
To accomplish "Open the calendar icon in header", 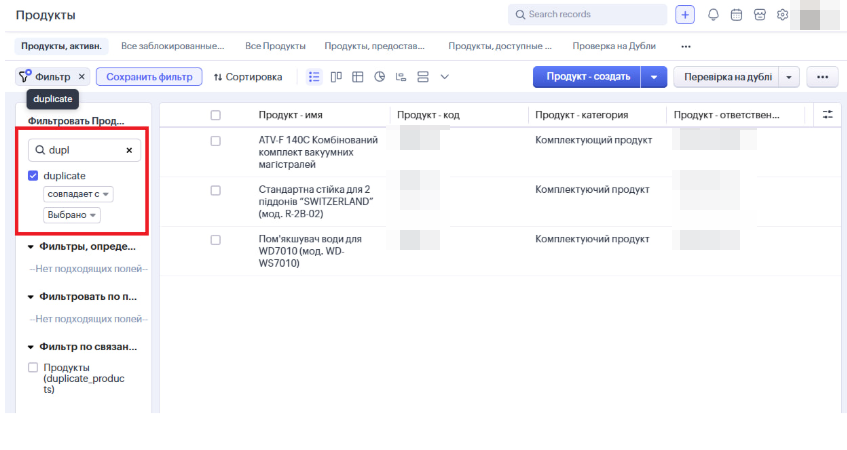I will pyautogui.click(x=736, y=15).
